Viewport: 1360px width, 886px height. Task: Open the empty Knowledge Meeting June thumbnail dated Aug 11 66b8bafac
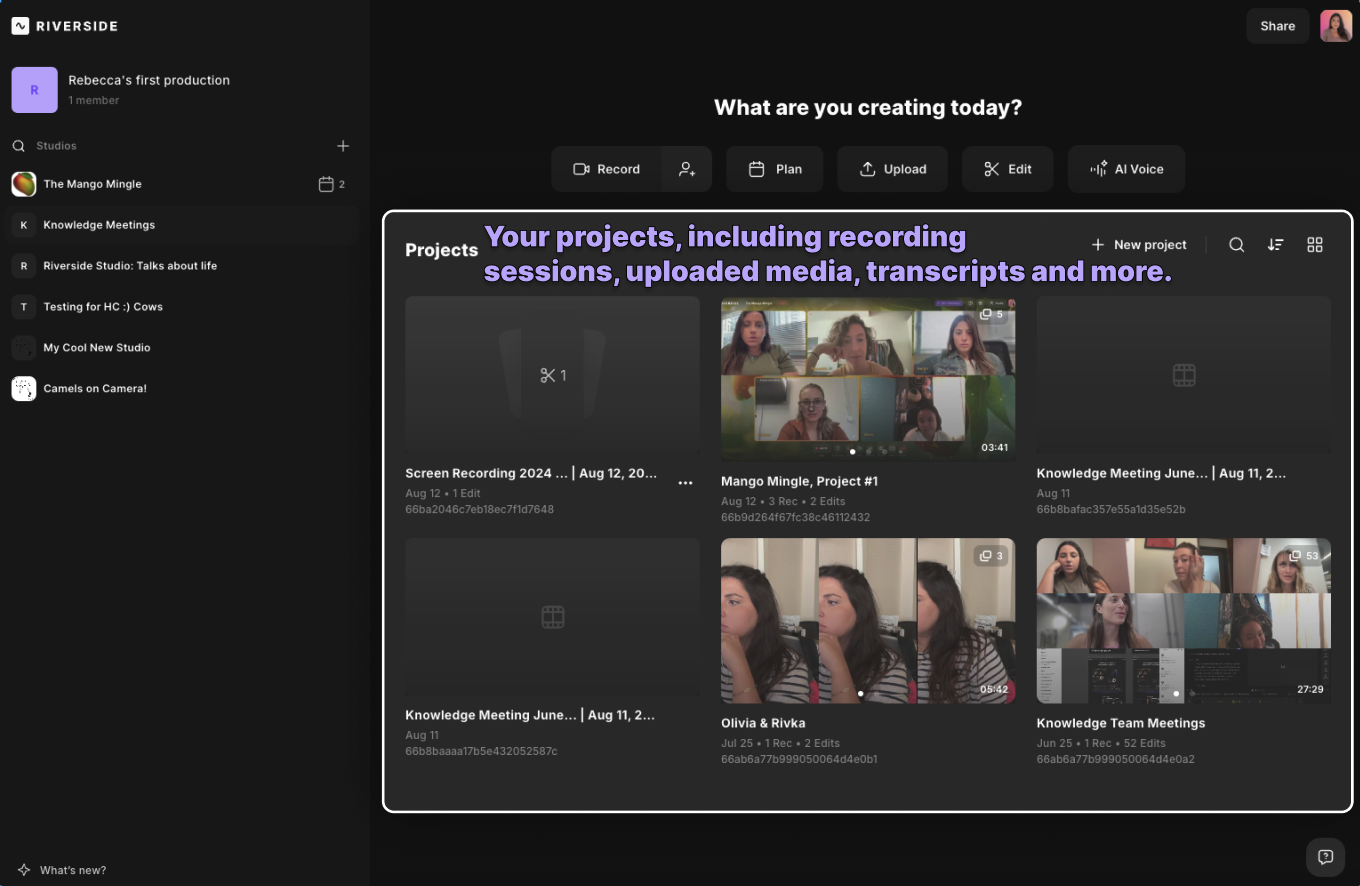point(1184,376)
